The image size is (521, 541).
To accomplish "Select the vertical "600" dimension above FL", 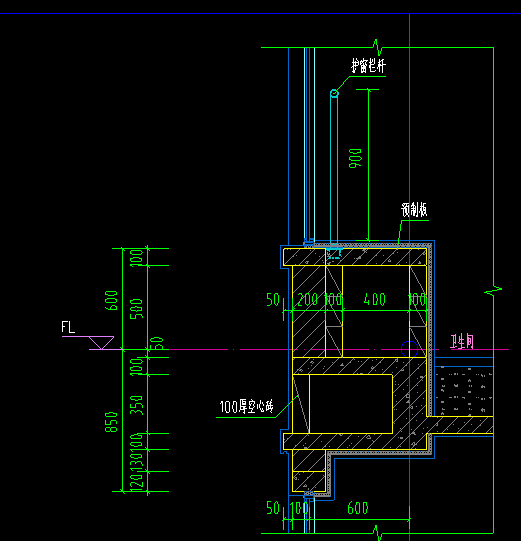I will click(x=111, y=301).
